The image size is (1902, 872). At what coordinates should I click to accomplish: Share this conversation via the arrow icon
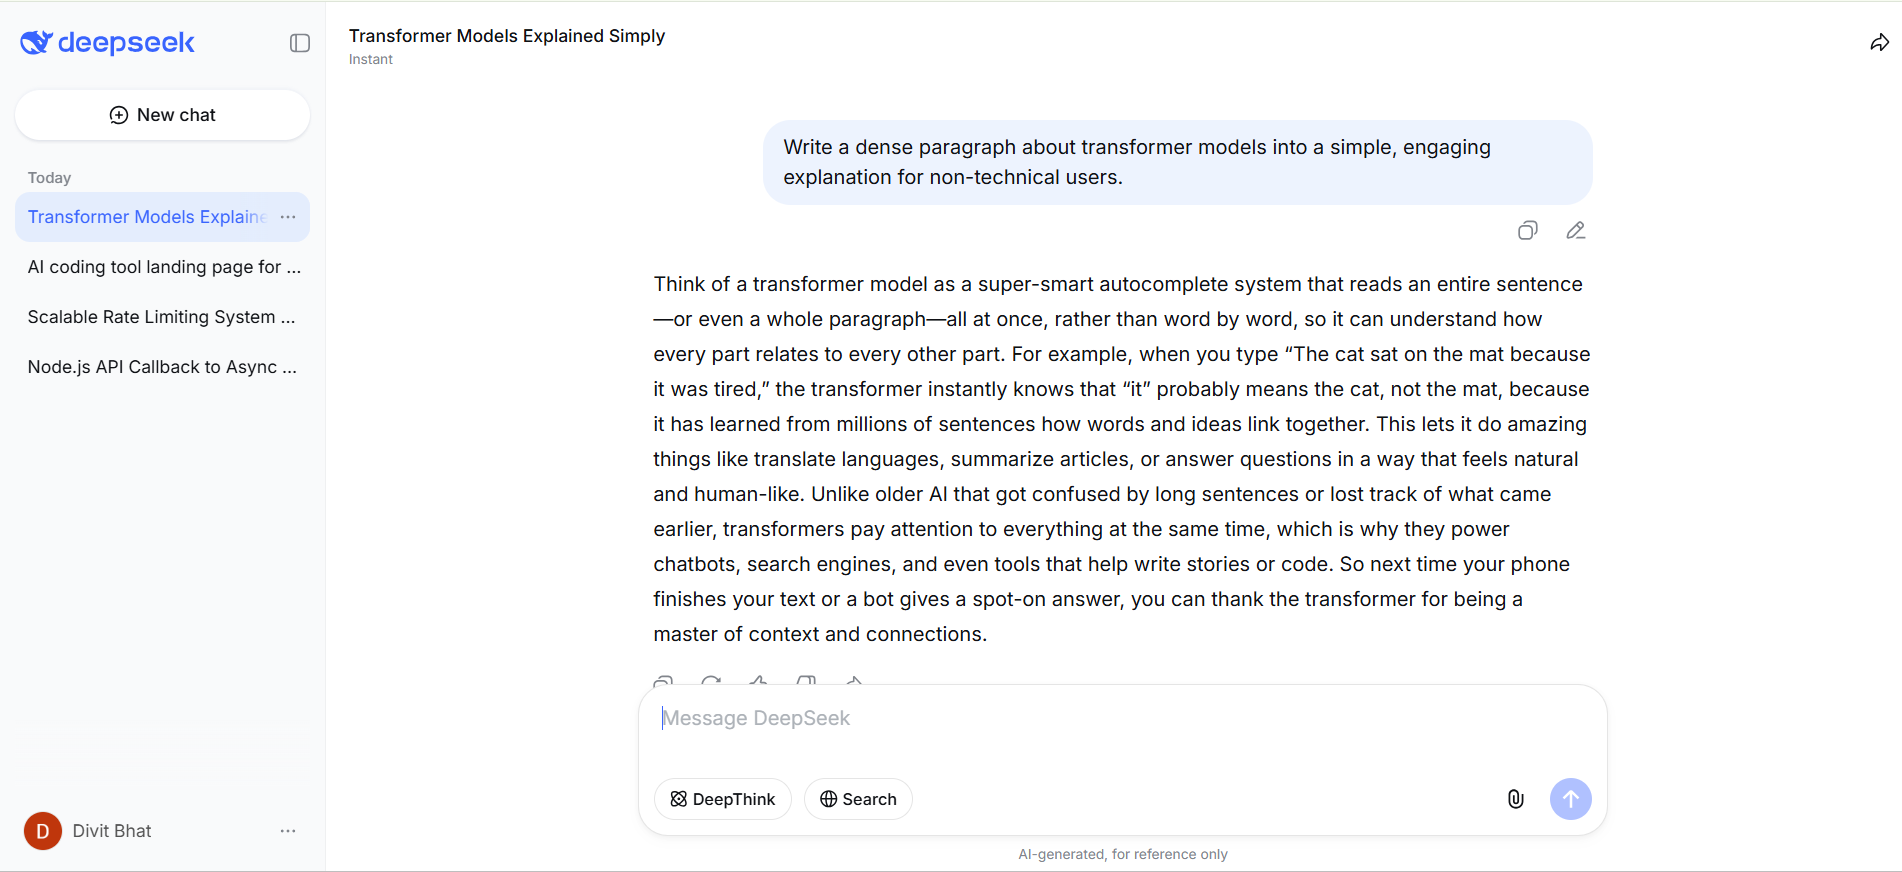pyautogui.click(x=1879, y=42)
